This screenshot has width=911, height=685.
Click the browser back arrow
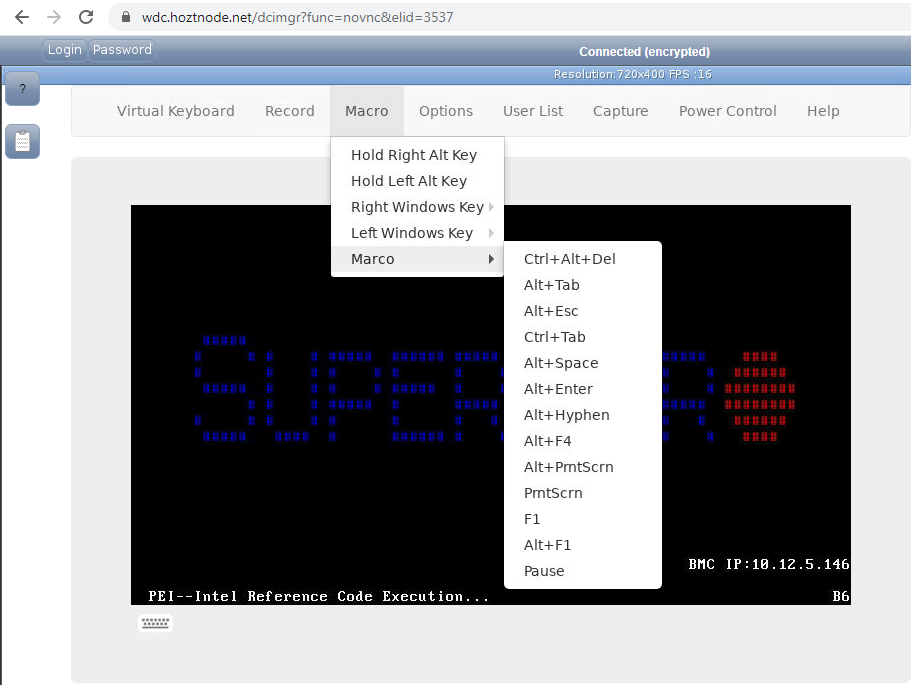(x=22, y=17)
